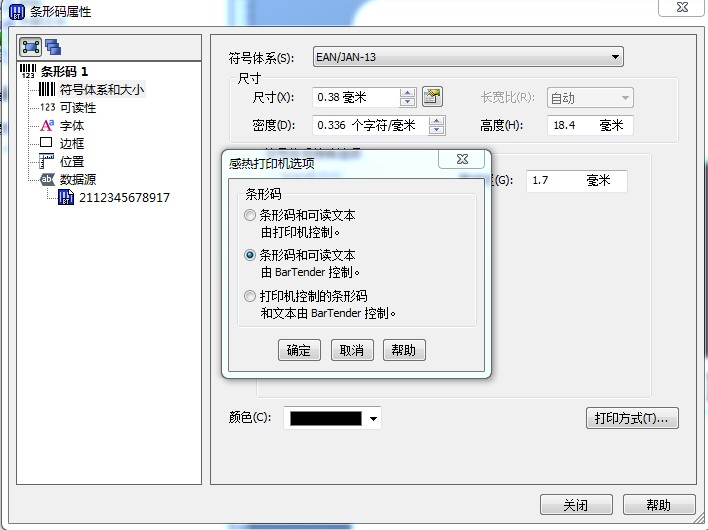Screen dimensions: 708x530
Task: Click the 取消 button in the dialog
Action: point(352,350)
